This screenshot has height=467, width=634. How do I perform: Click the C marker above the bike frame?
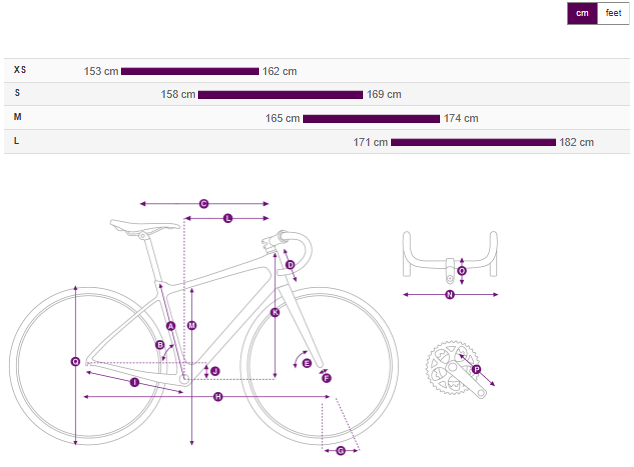click(203, 204)
